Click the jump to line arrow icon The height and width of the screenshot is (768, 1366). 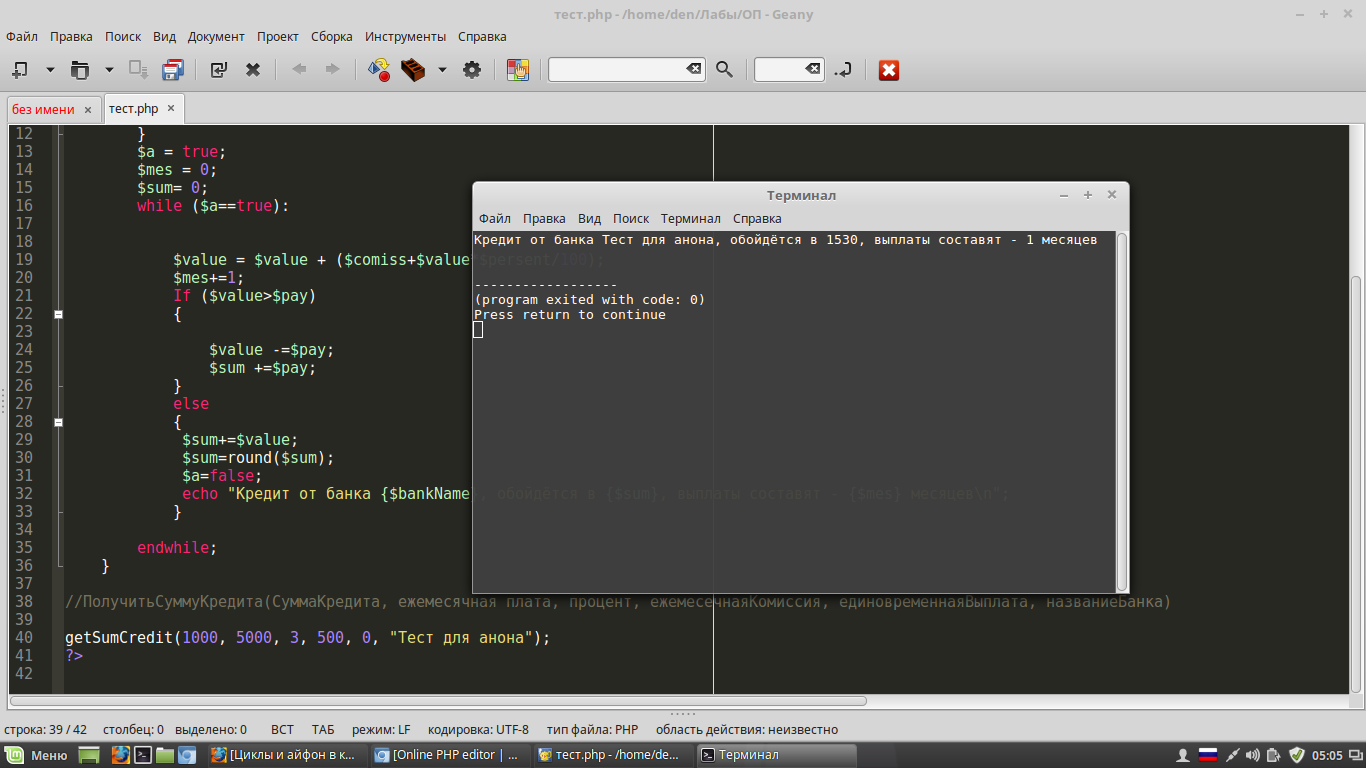point(843,70)
